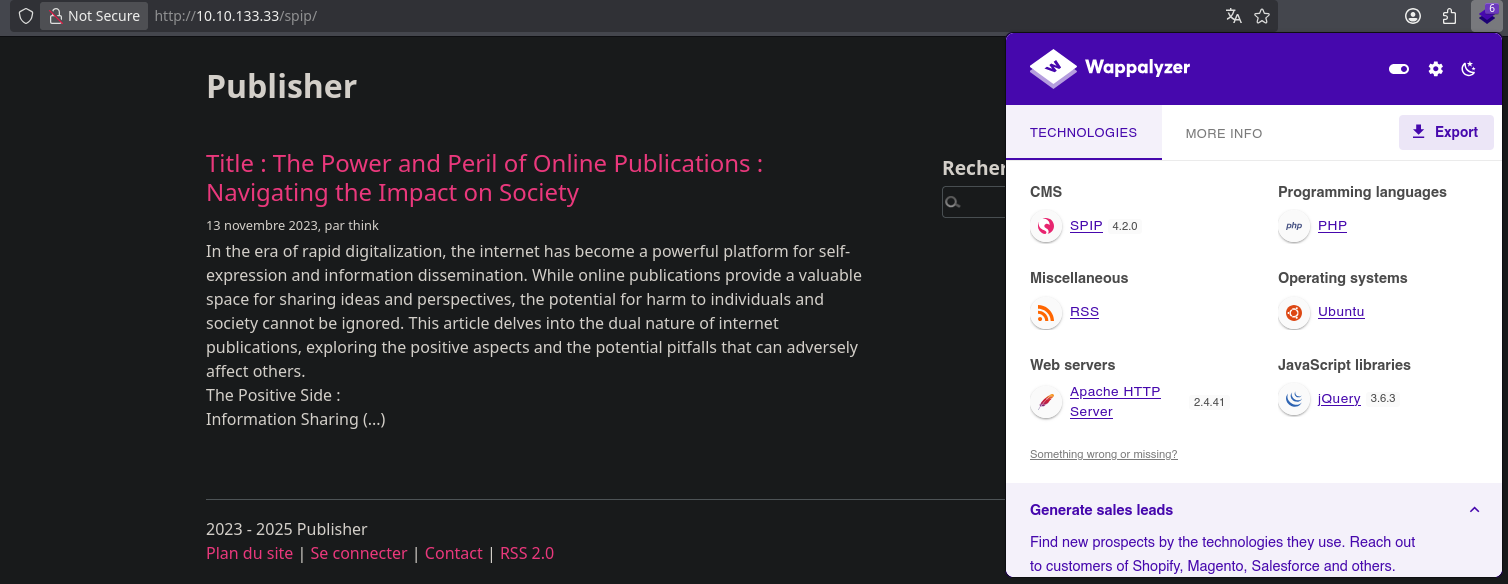Image resolution: width=1508 pixels, height=584 pixels.
Task: Click the SPIP CMS logo icon
Action: 1045,227
